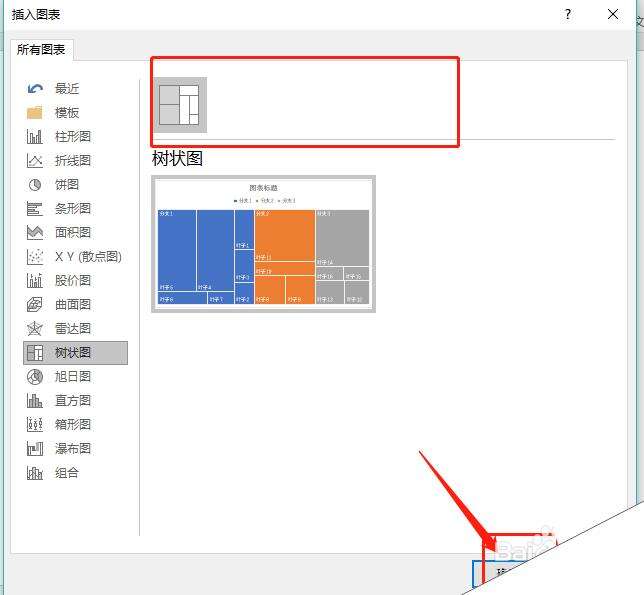Click the 直方图 text label
This screenshot has height=595, width=644.
(73, 400)
